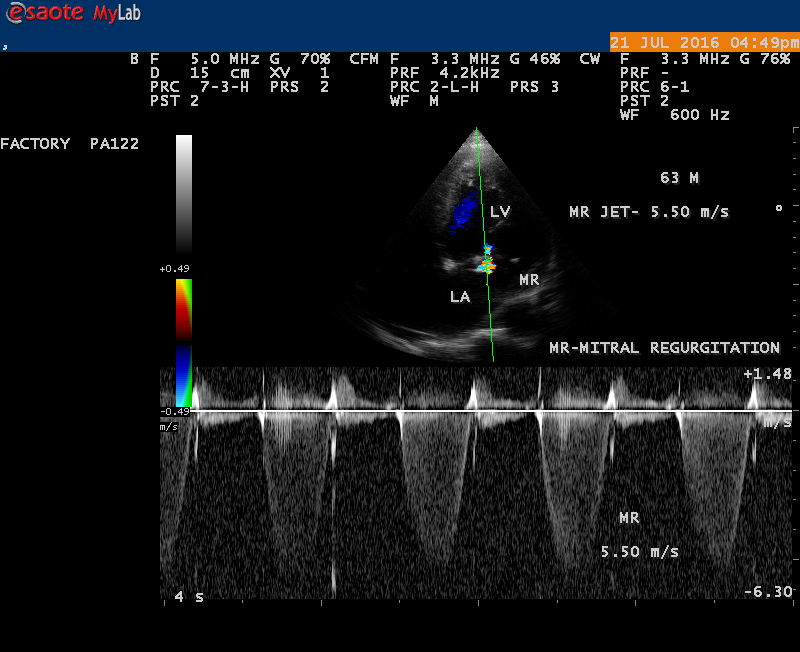The height and width of the screenshot is (652, 800).
Task: Click the blue color flow region in LV
Action: [463, 212]
